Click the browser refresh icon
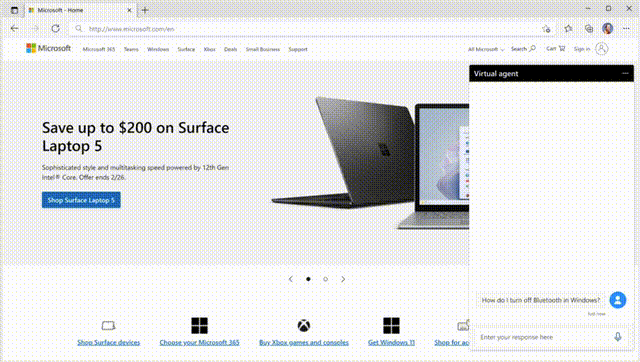The image size is (640, 362). [56, 29]
